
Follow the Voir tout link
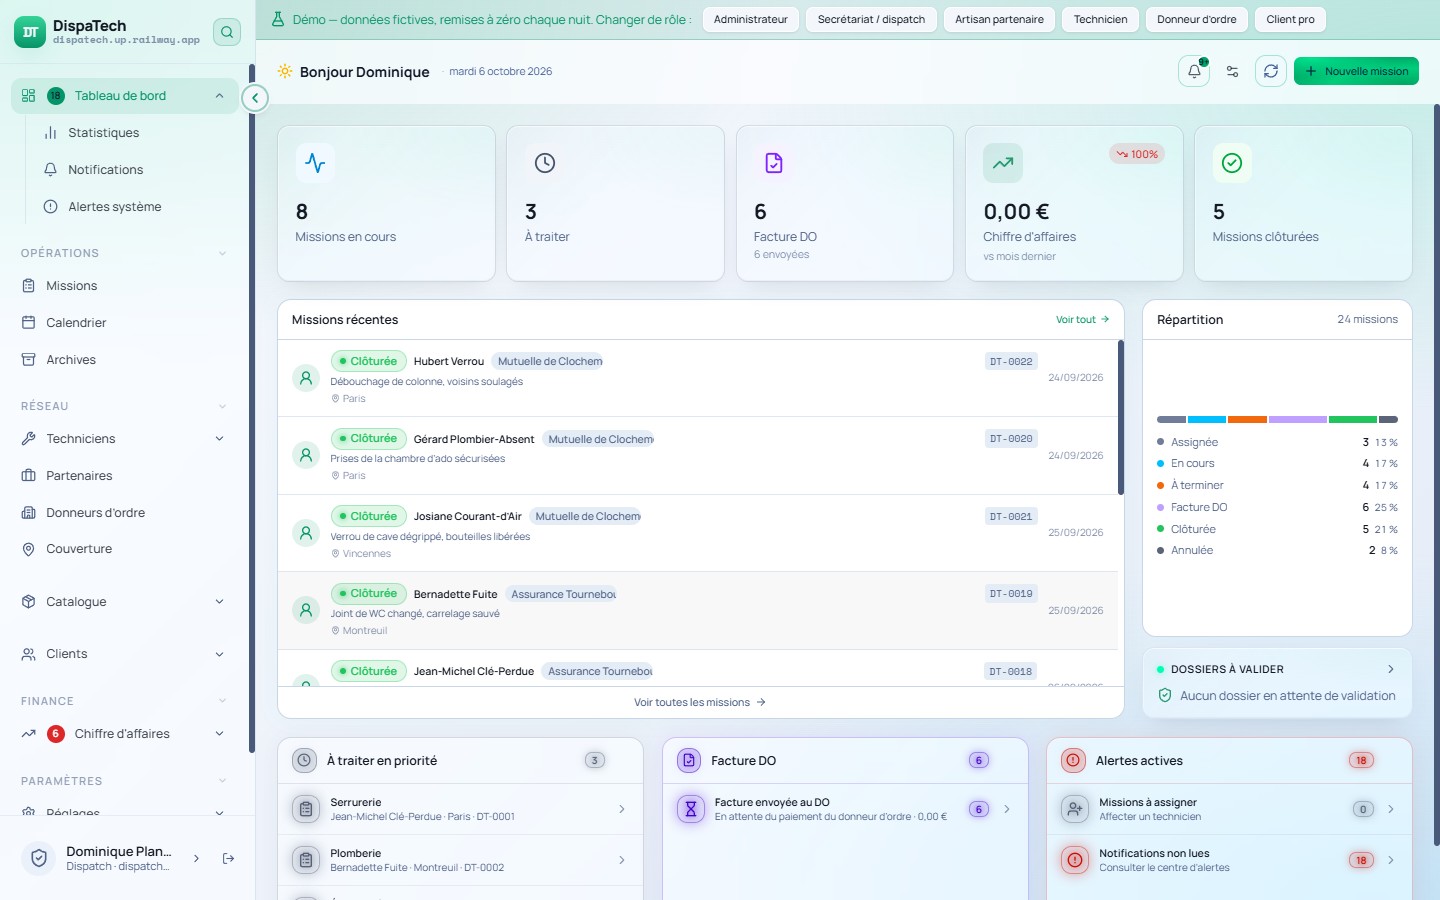pos(1082,320)
